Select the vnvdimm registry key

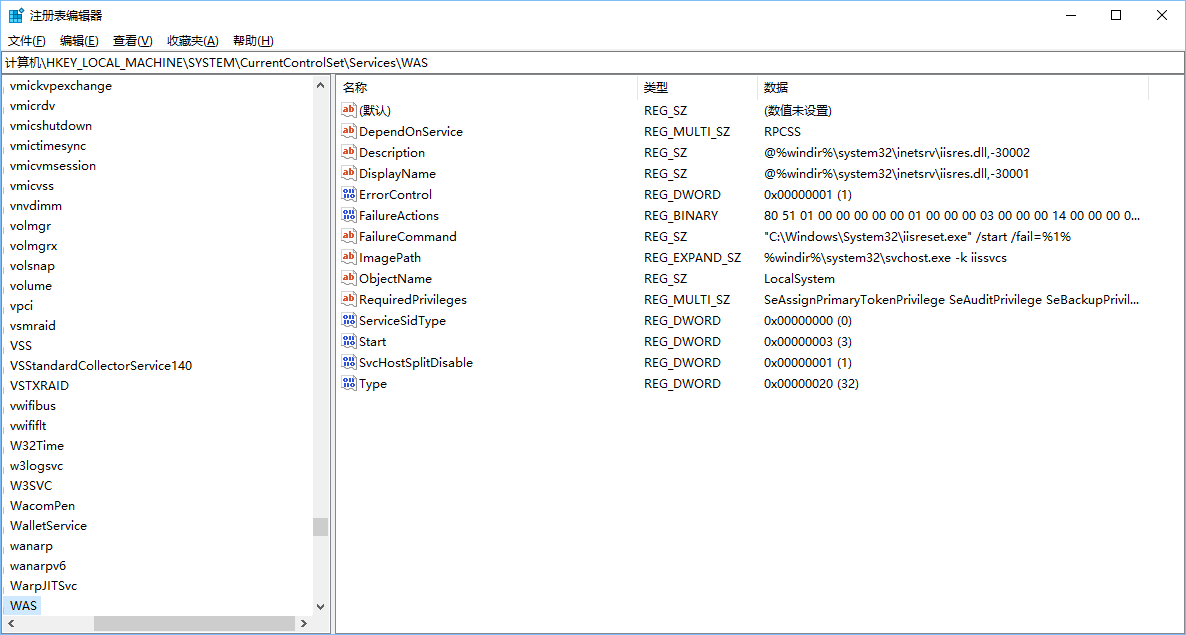pos(36,206)
